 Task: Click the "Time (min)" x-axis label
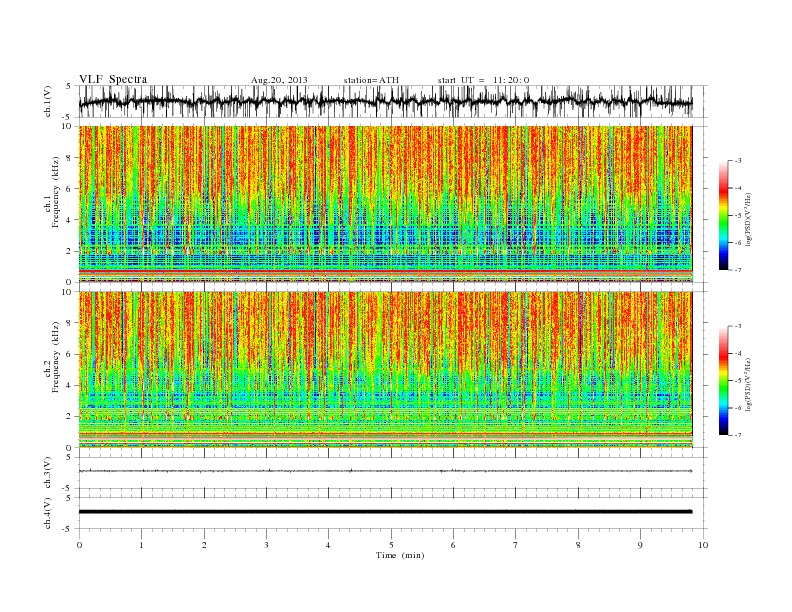[400, 555]
